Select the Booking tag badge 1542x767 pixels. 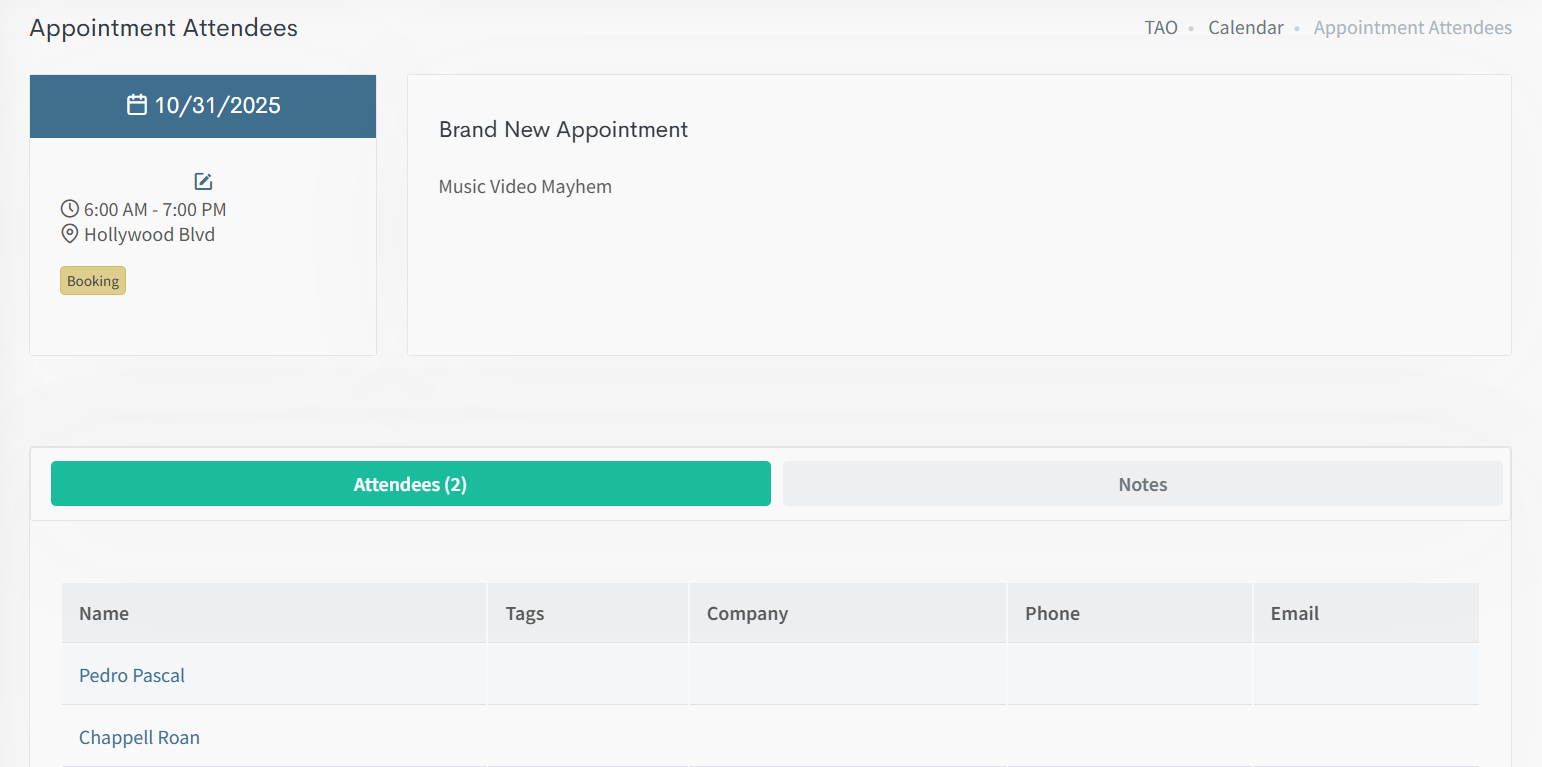(93, 281)
